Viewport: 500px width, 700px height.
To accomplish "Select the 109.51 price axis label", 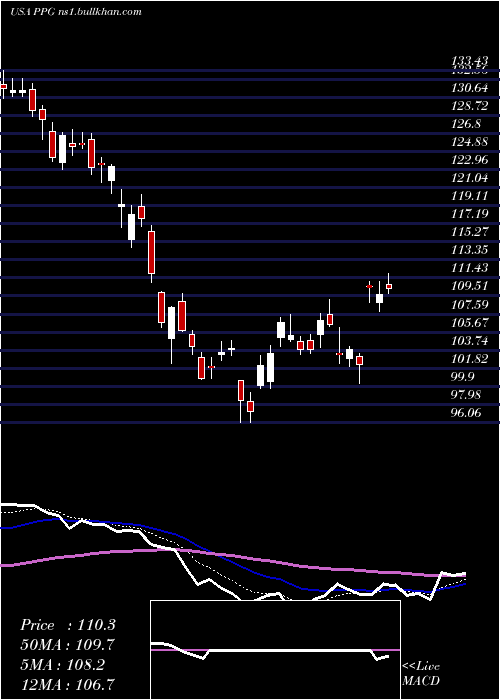I will pos(469,286).
